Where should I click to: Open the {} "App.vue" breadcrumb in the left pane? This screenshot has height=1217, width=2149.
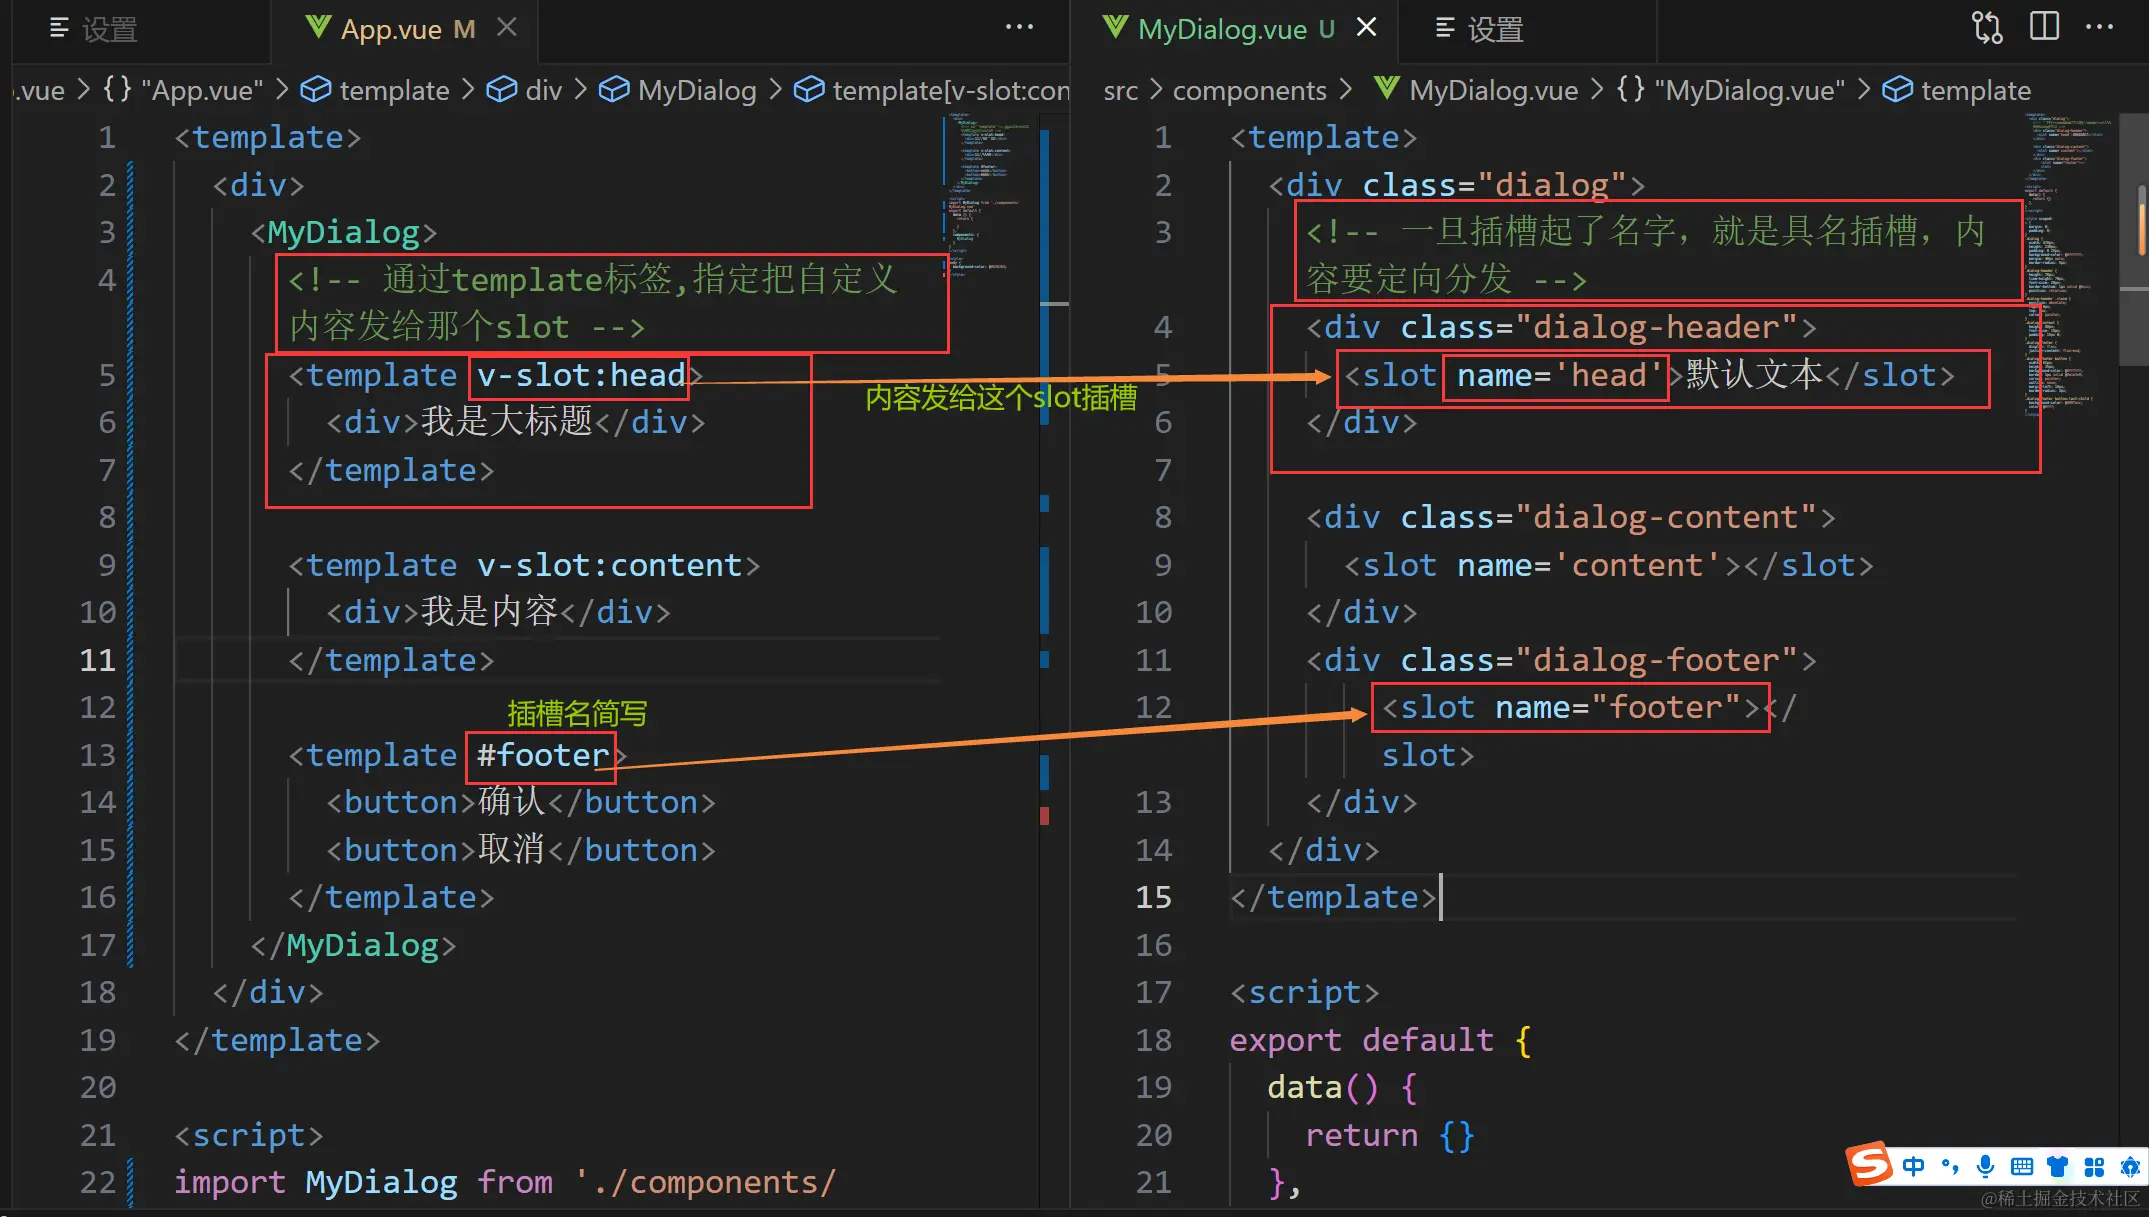tap(183, 90)
